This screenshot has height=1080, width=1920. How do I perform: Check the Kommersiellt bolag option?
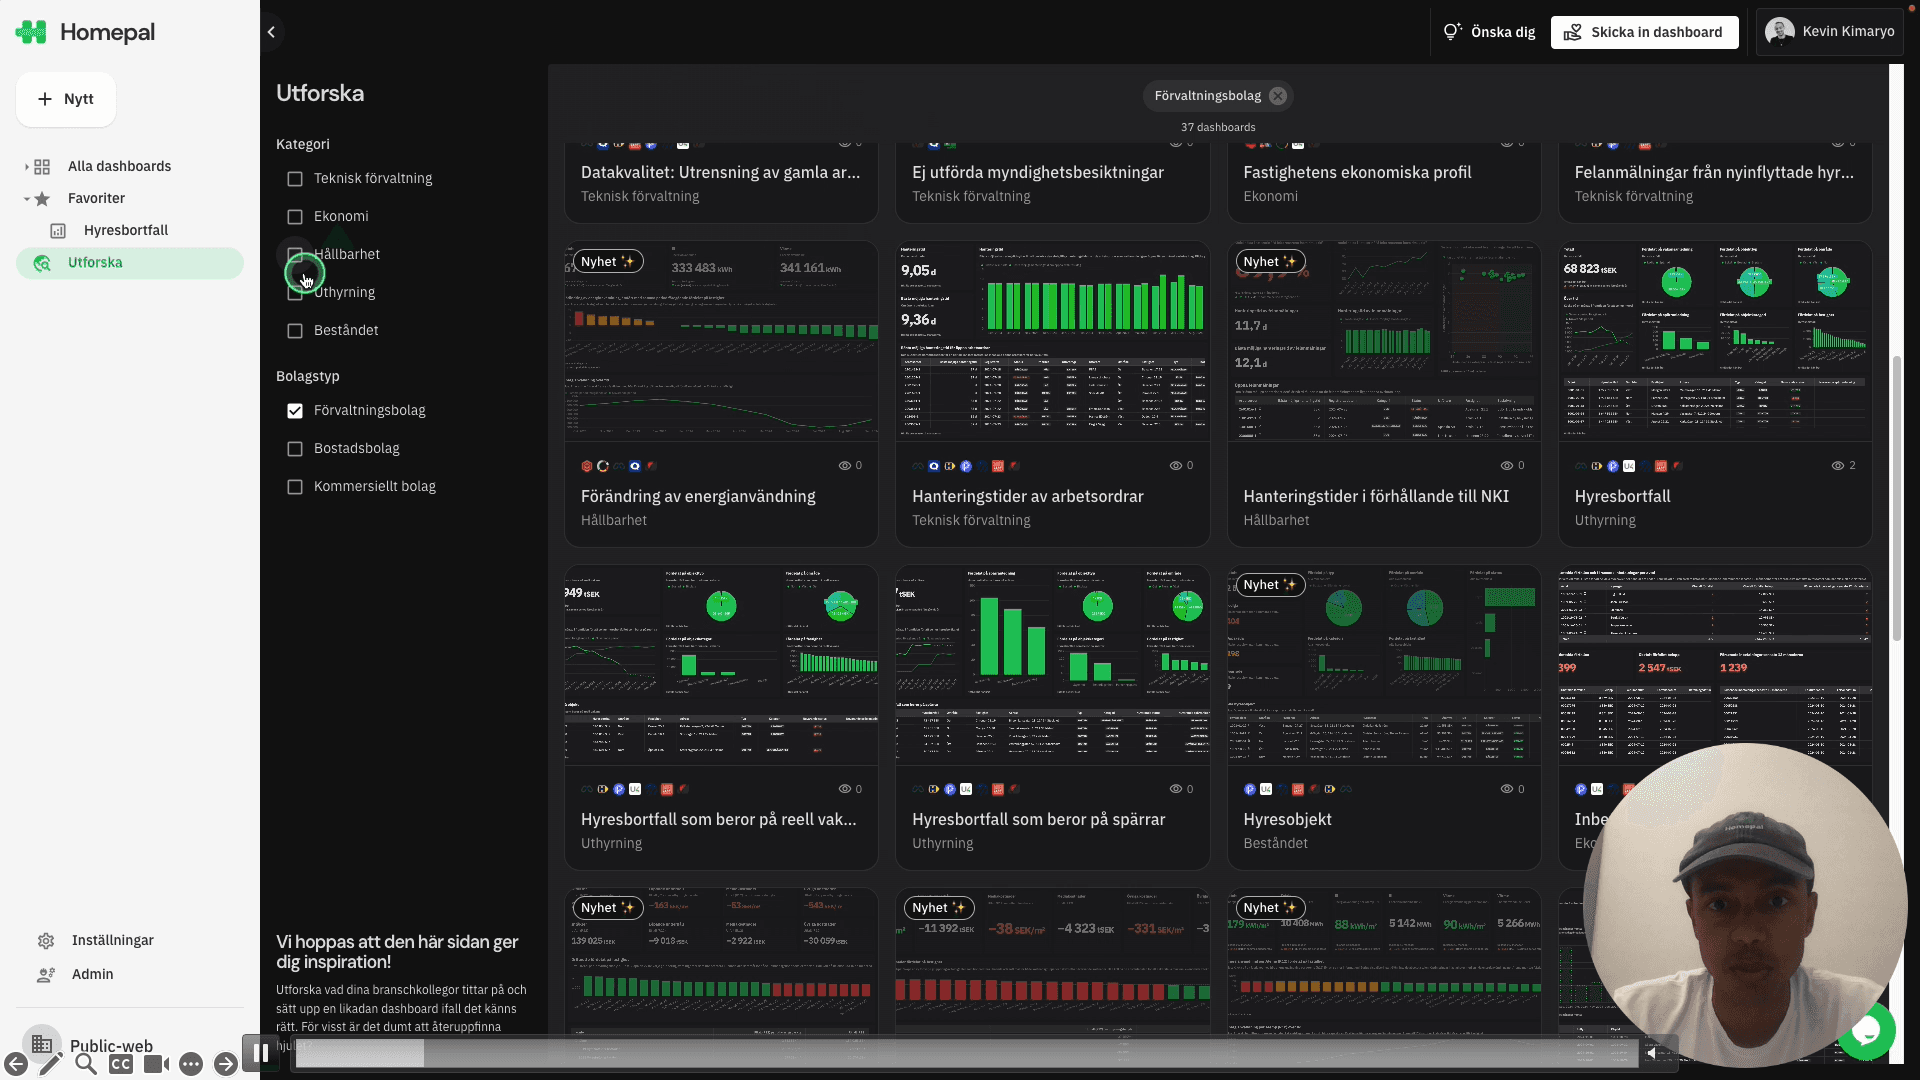[295, 487]
